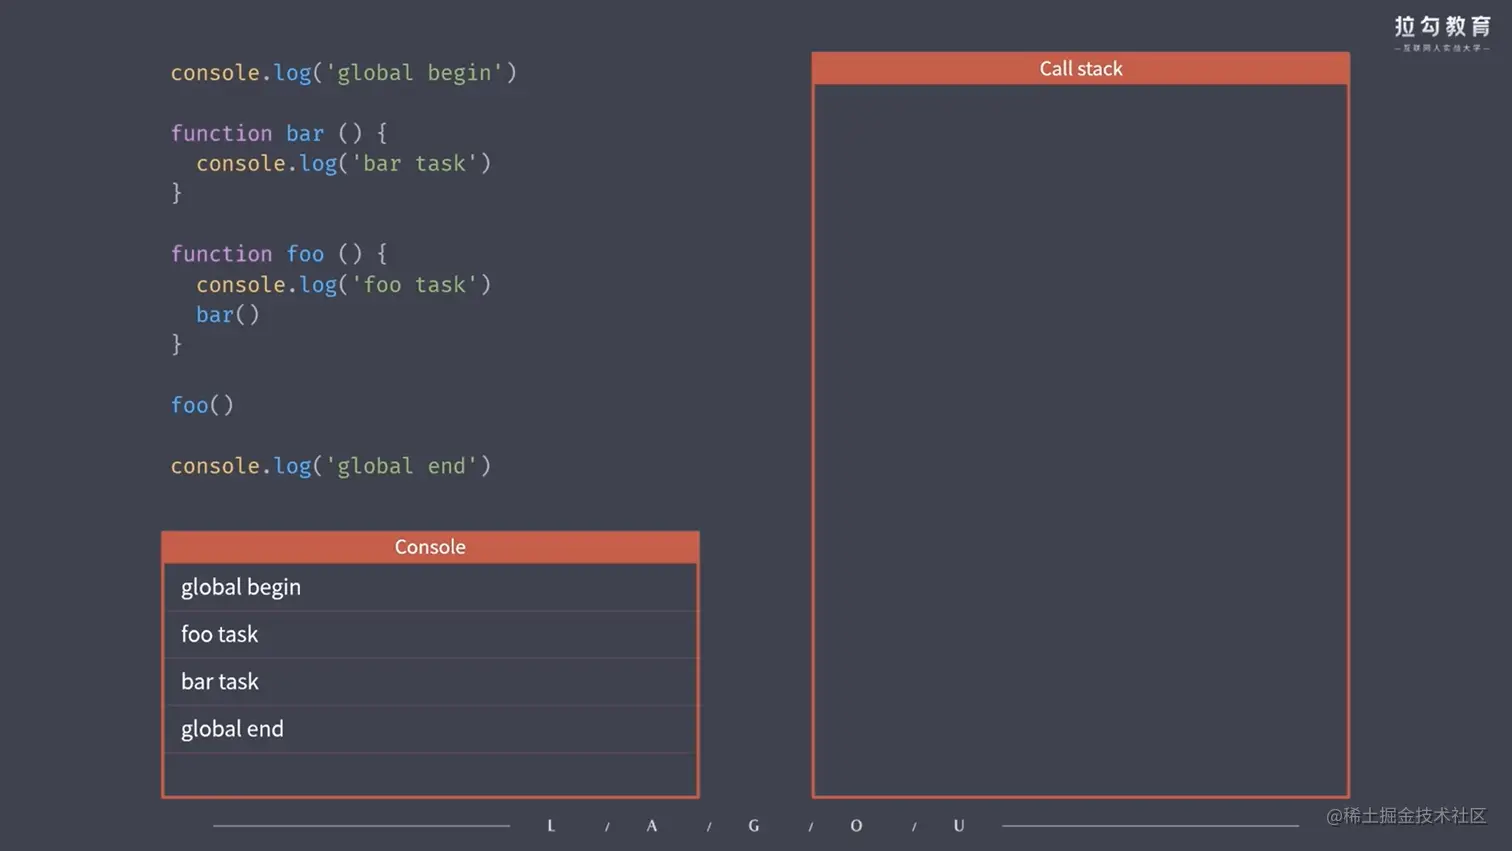Click the foo() call statement
Image resolution: width=1512 pixels, height=851 pixels.
[202, 405]
